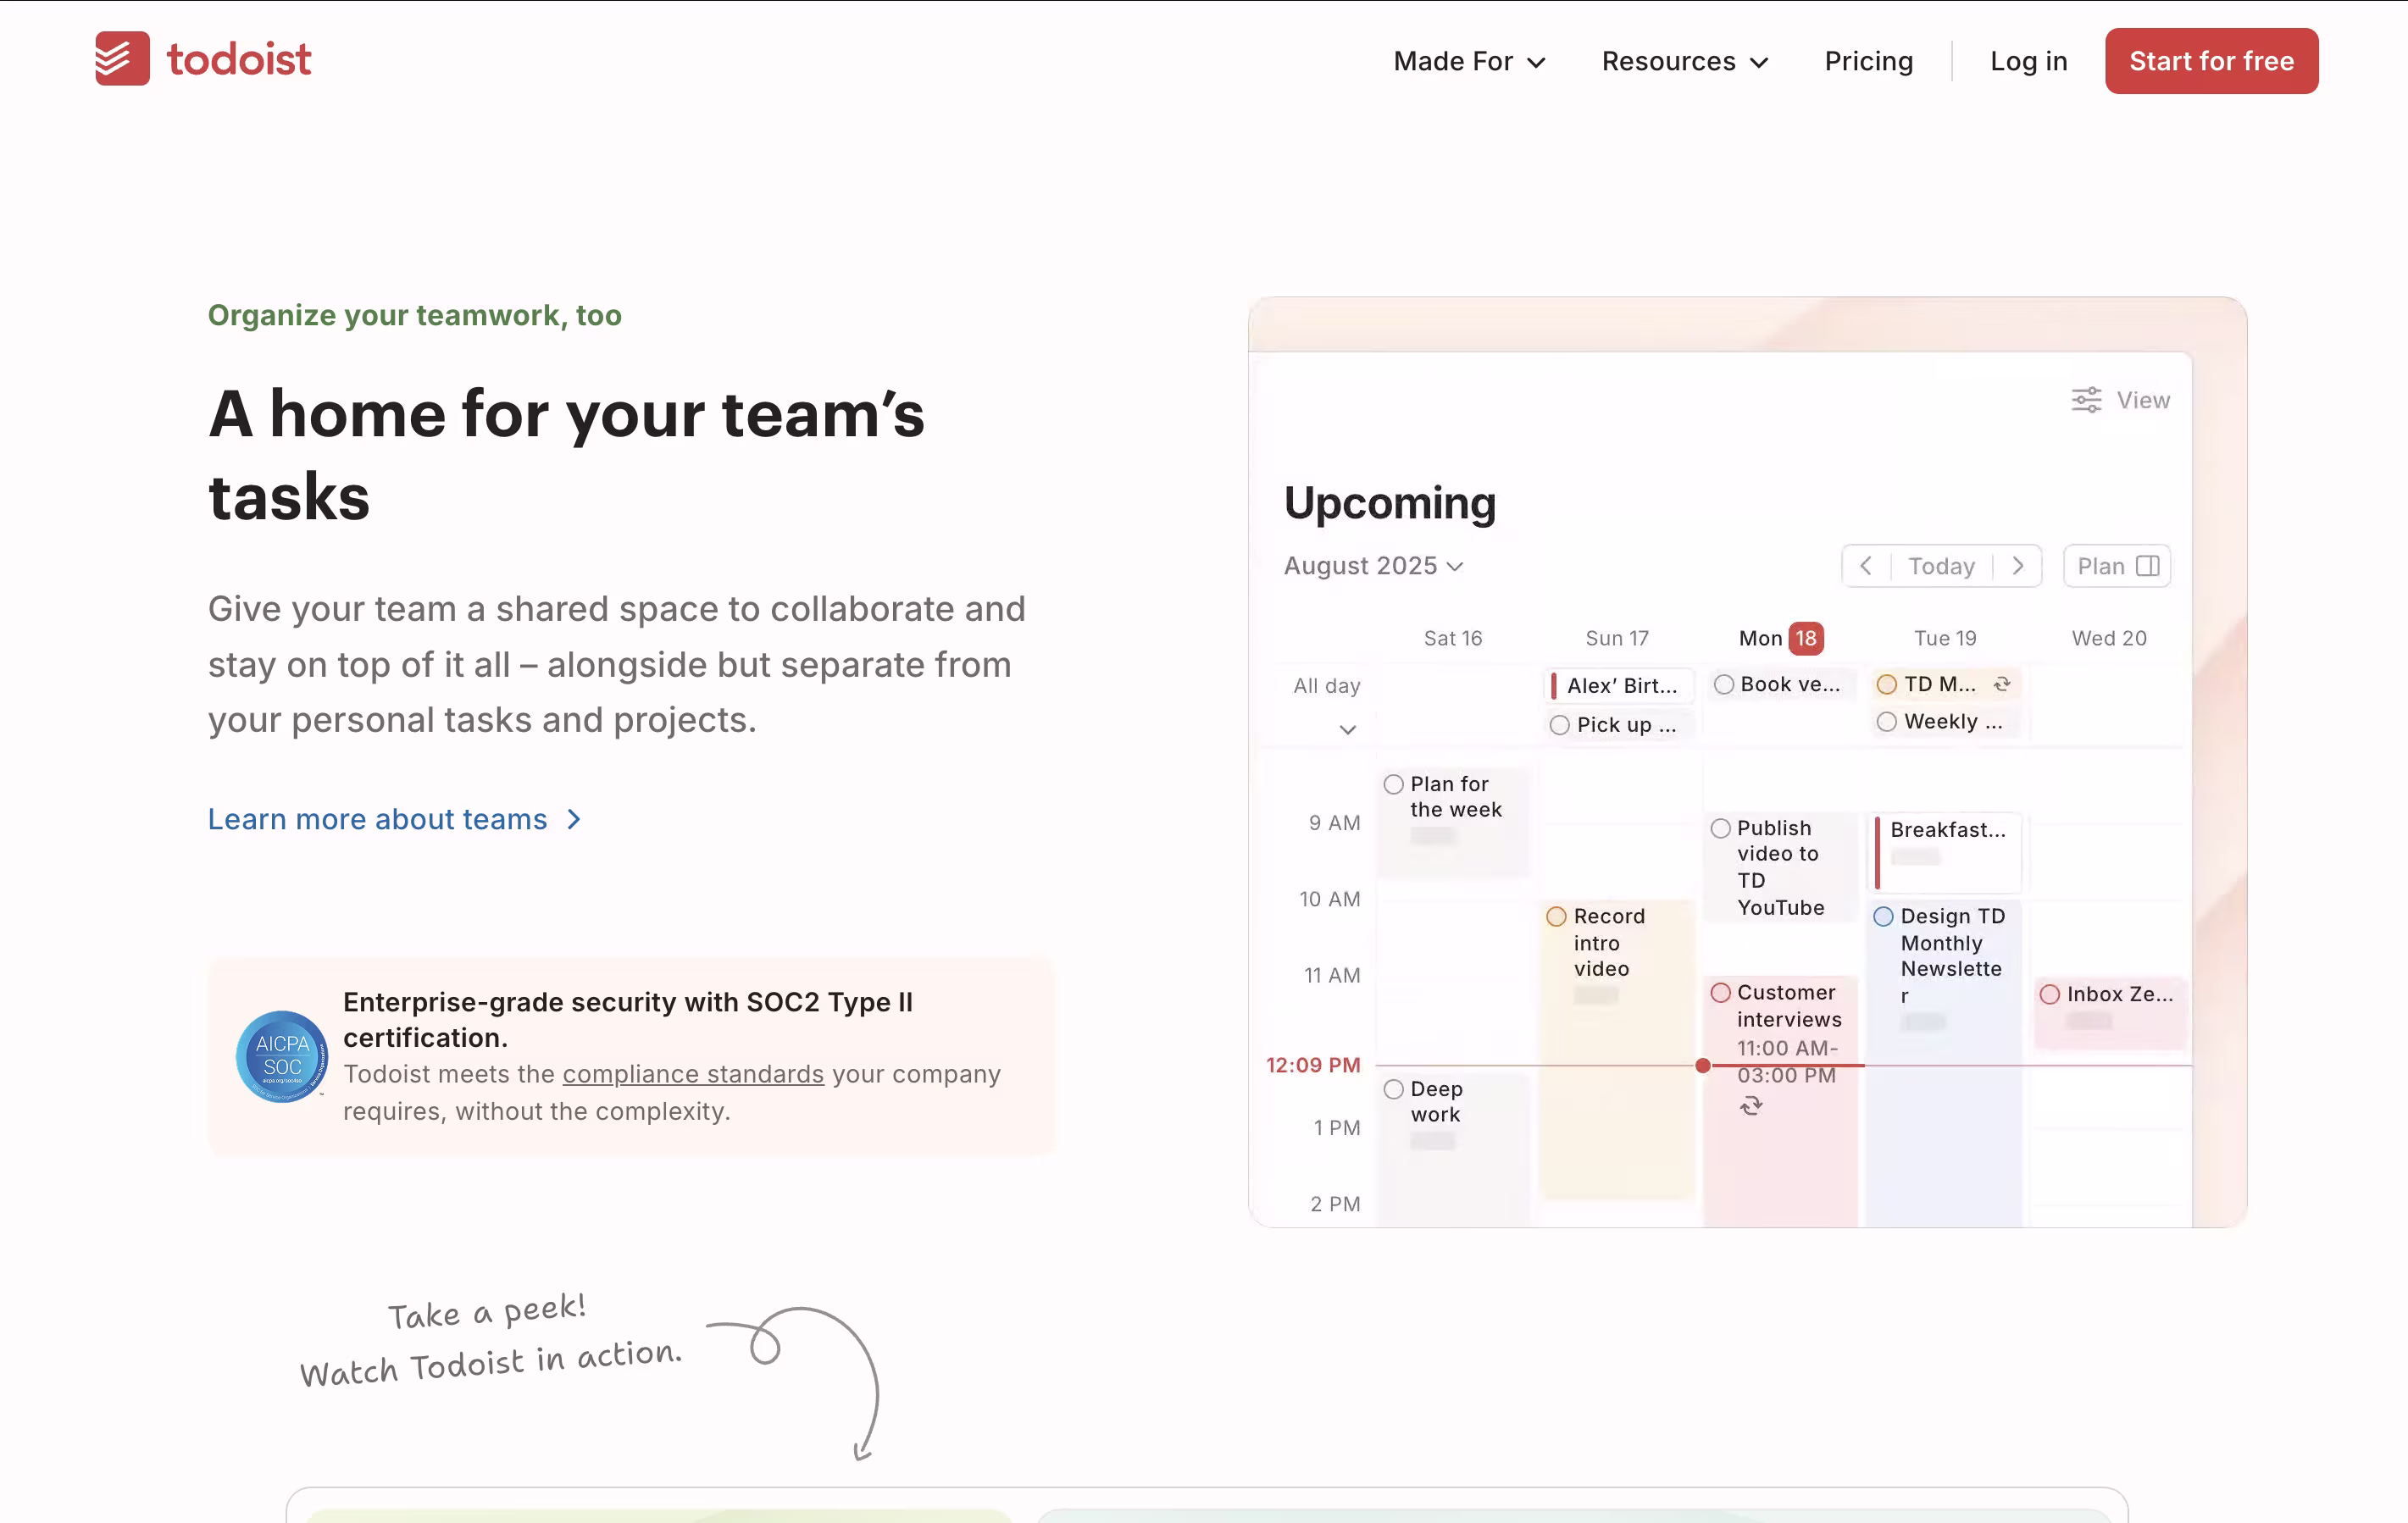
Task: Go to next week with right arrow
Action: 2018,566
